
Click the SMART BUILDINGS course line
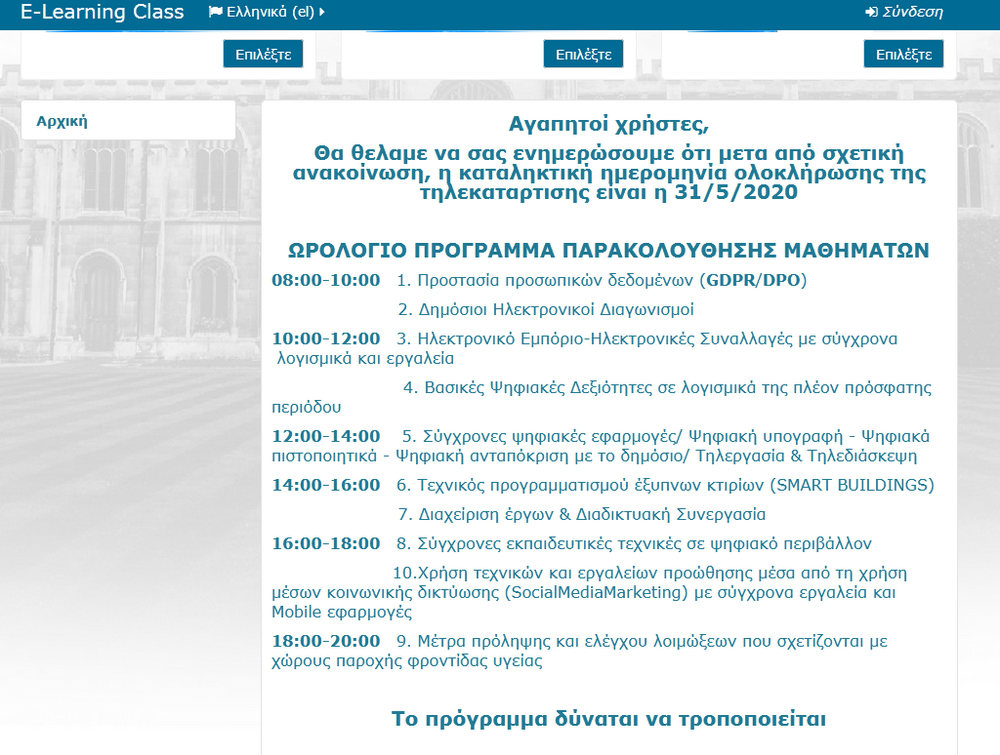coord(665,485)
